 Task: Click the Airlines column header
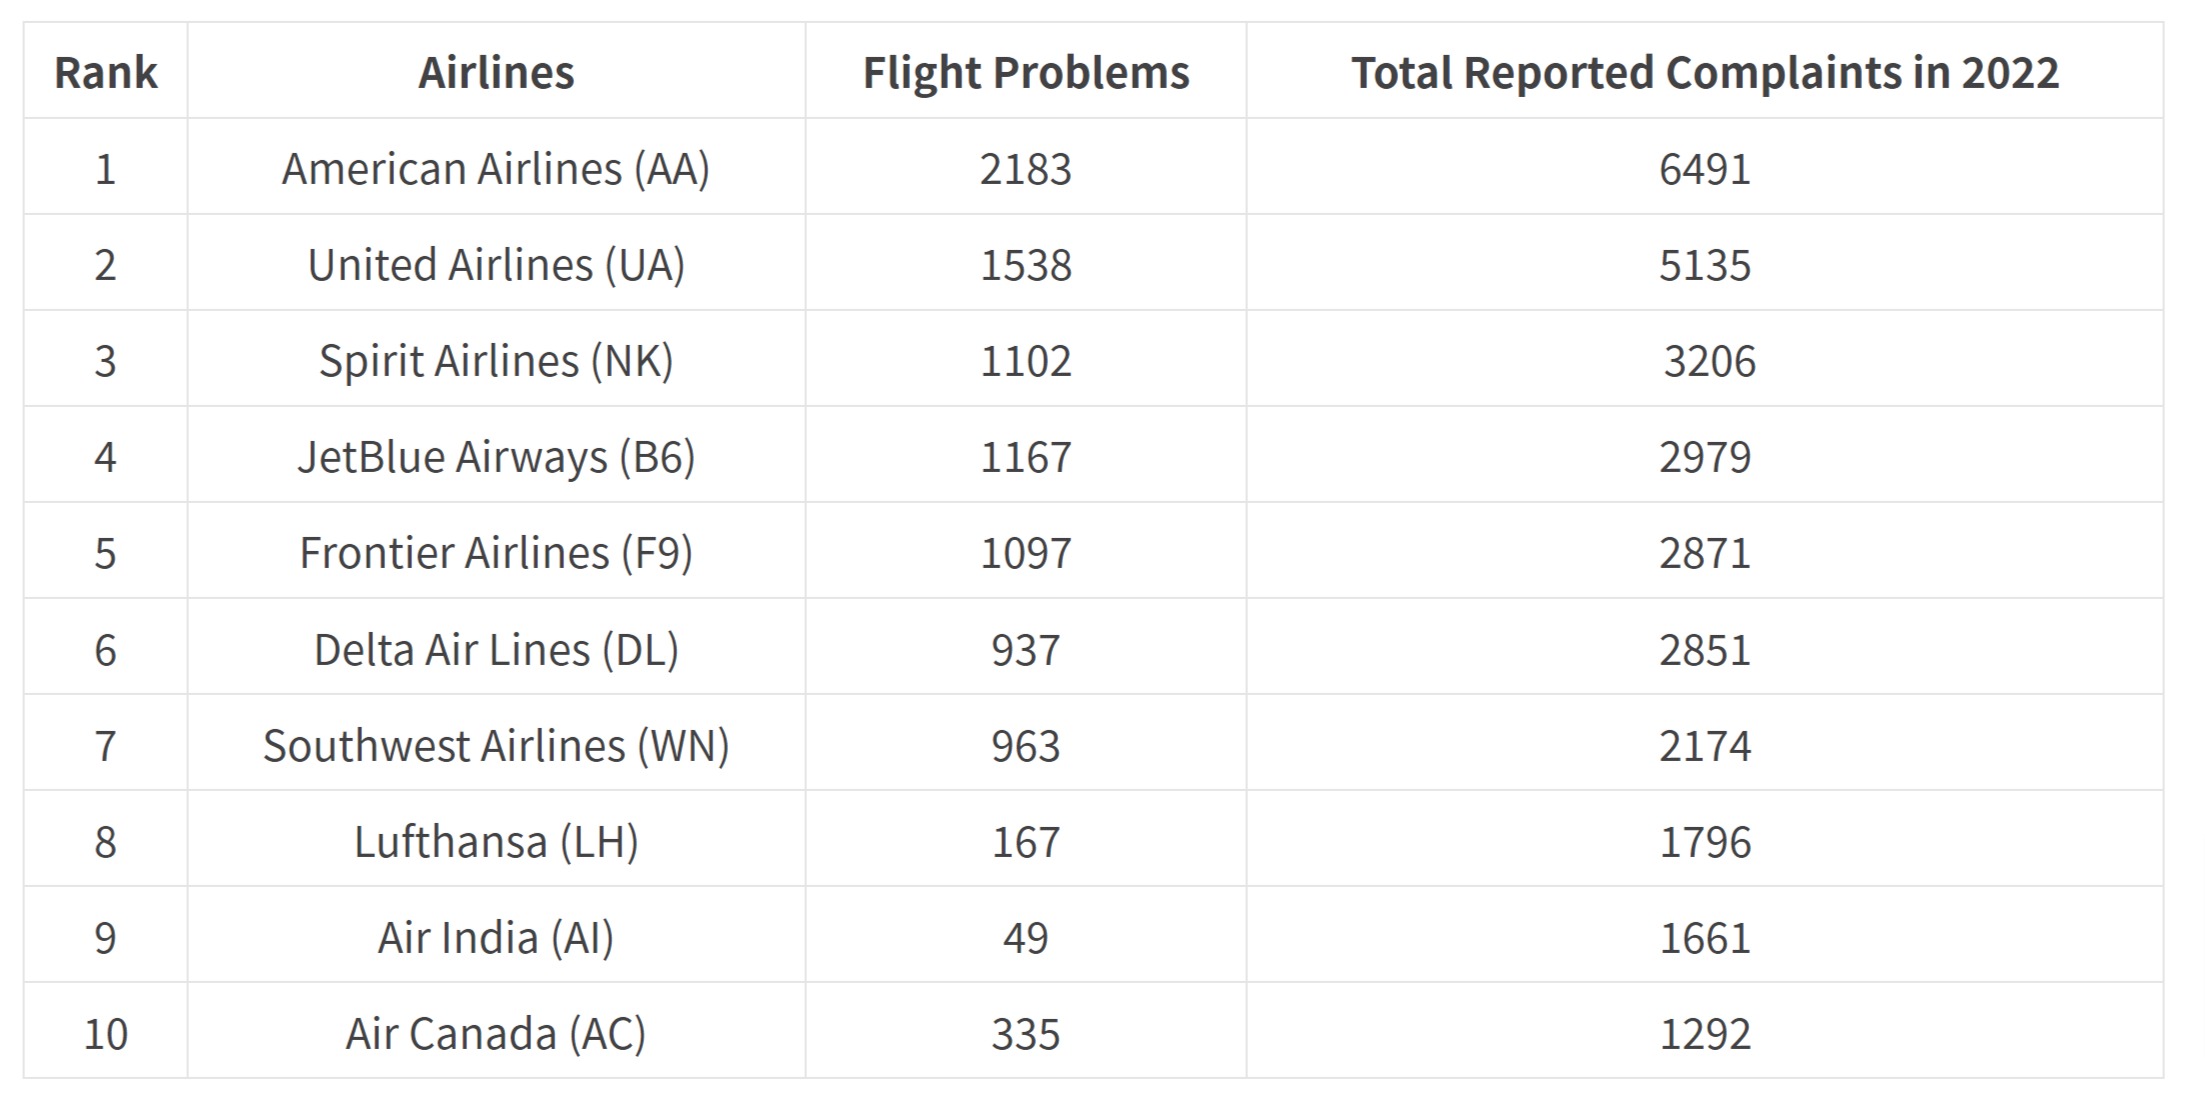click(496, 72)
